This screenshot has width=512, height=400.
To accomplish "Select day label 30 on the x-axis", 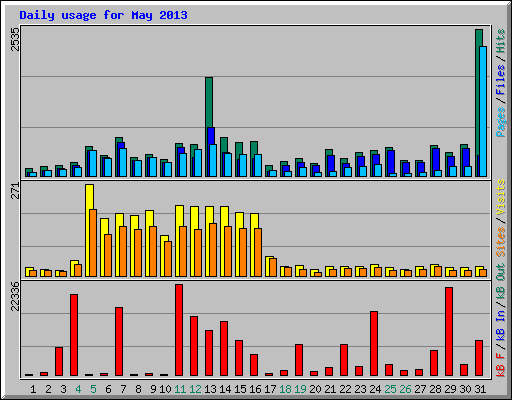I will (465, 389).
